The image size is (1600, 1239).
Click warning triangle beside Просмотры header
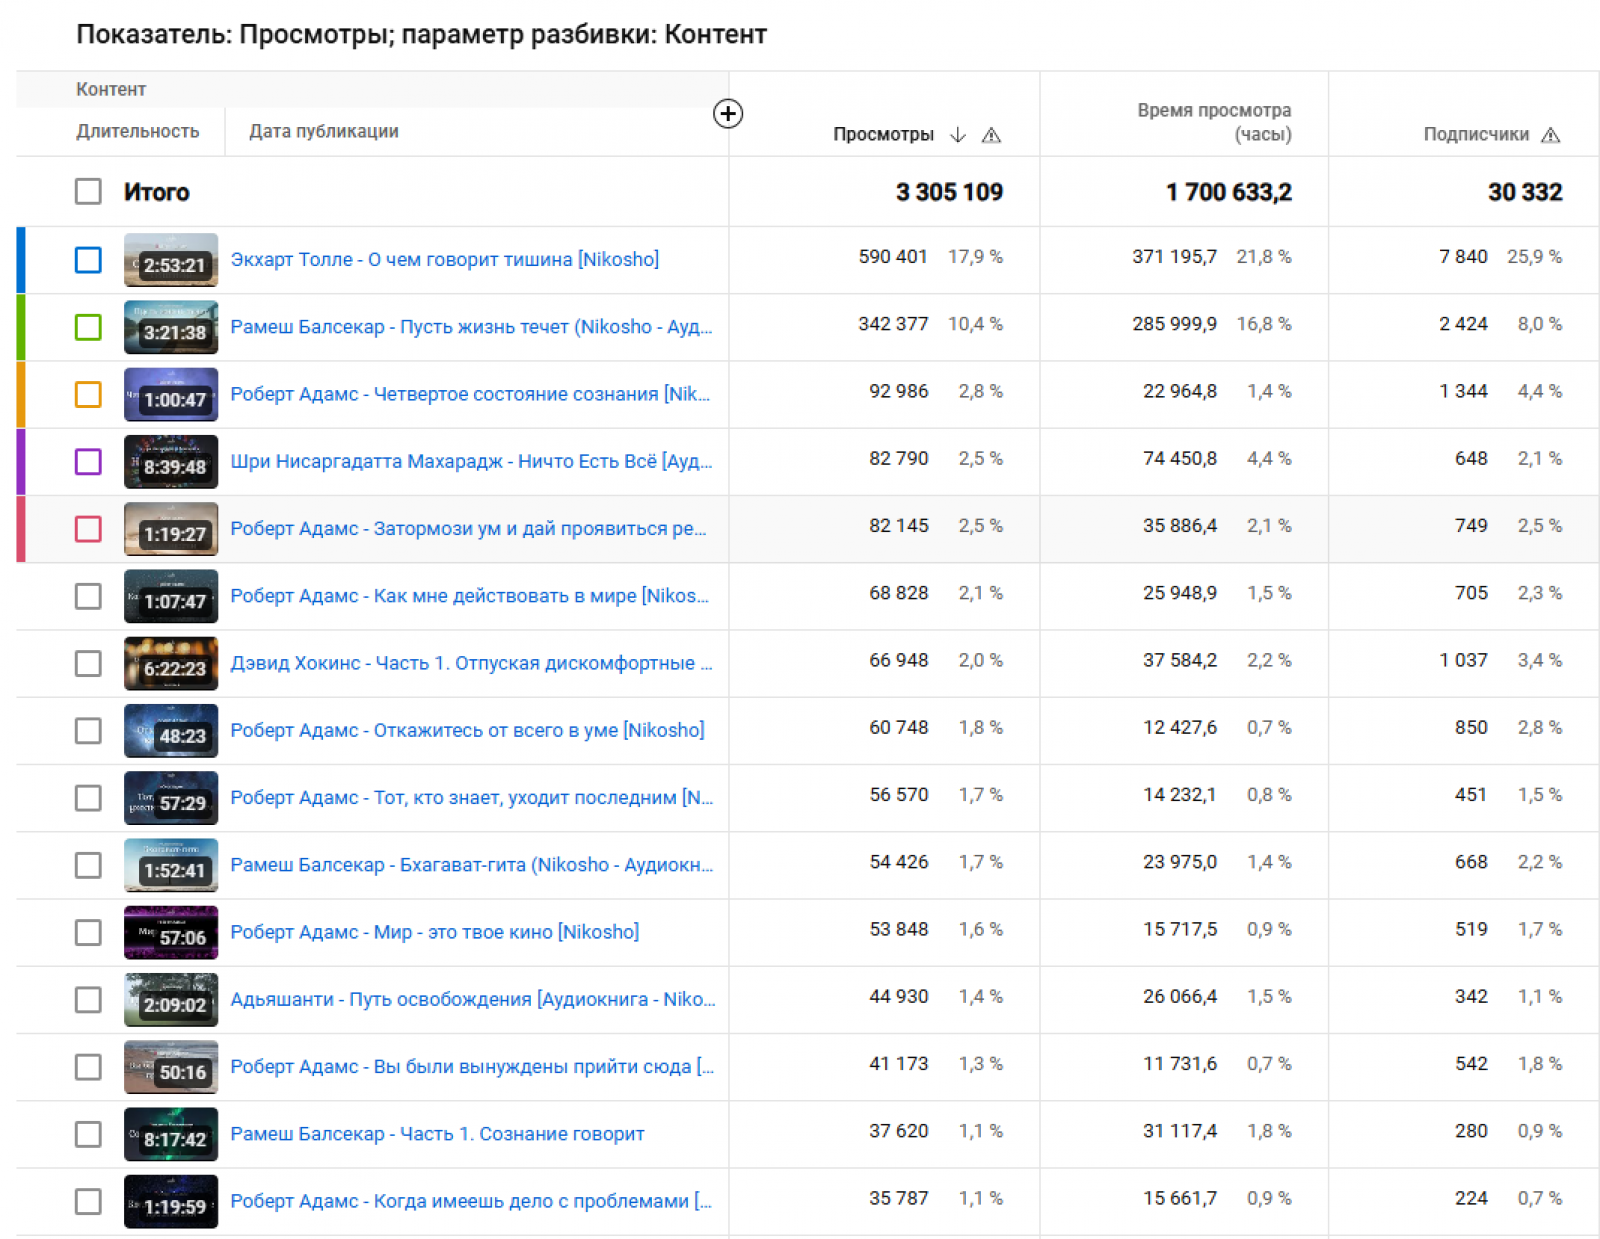tap(990, 135)
